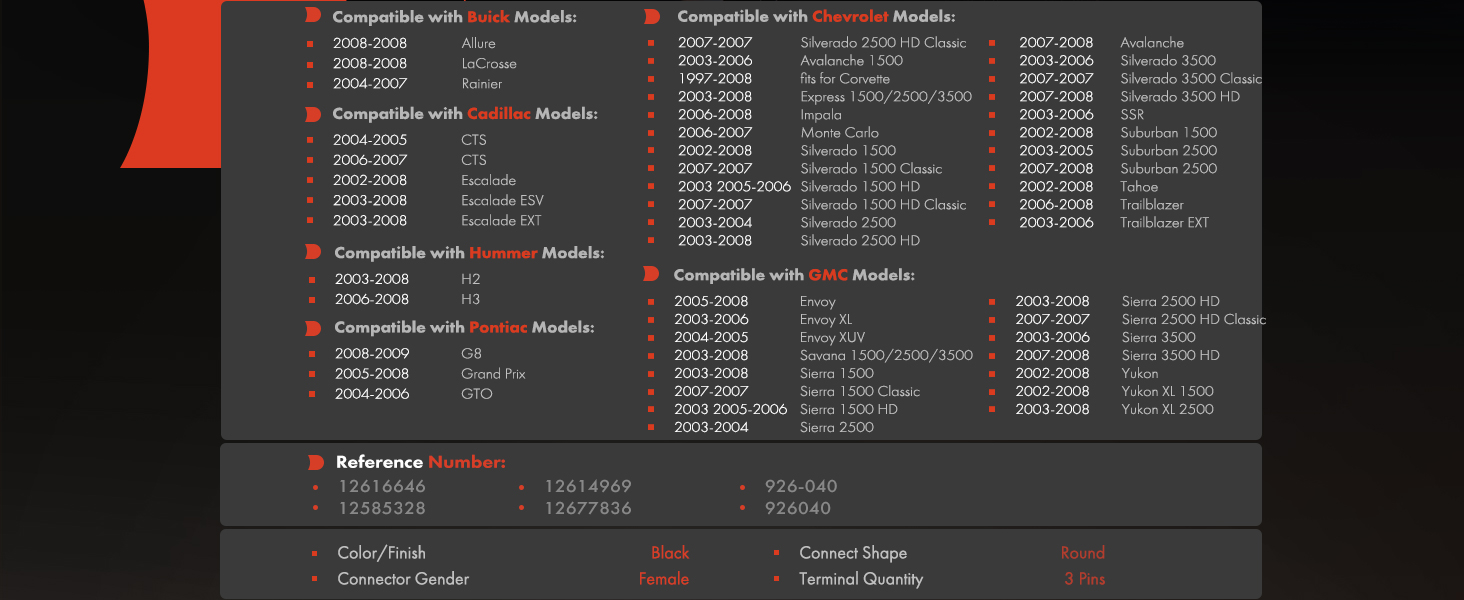
Task: Click the red marker beside GMC Models heading
Action: pyautogui.click(x=651, y=274)
